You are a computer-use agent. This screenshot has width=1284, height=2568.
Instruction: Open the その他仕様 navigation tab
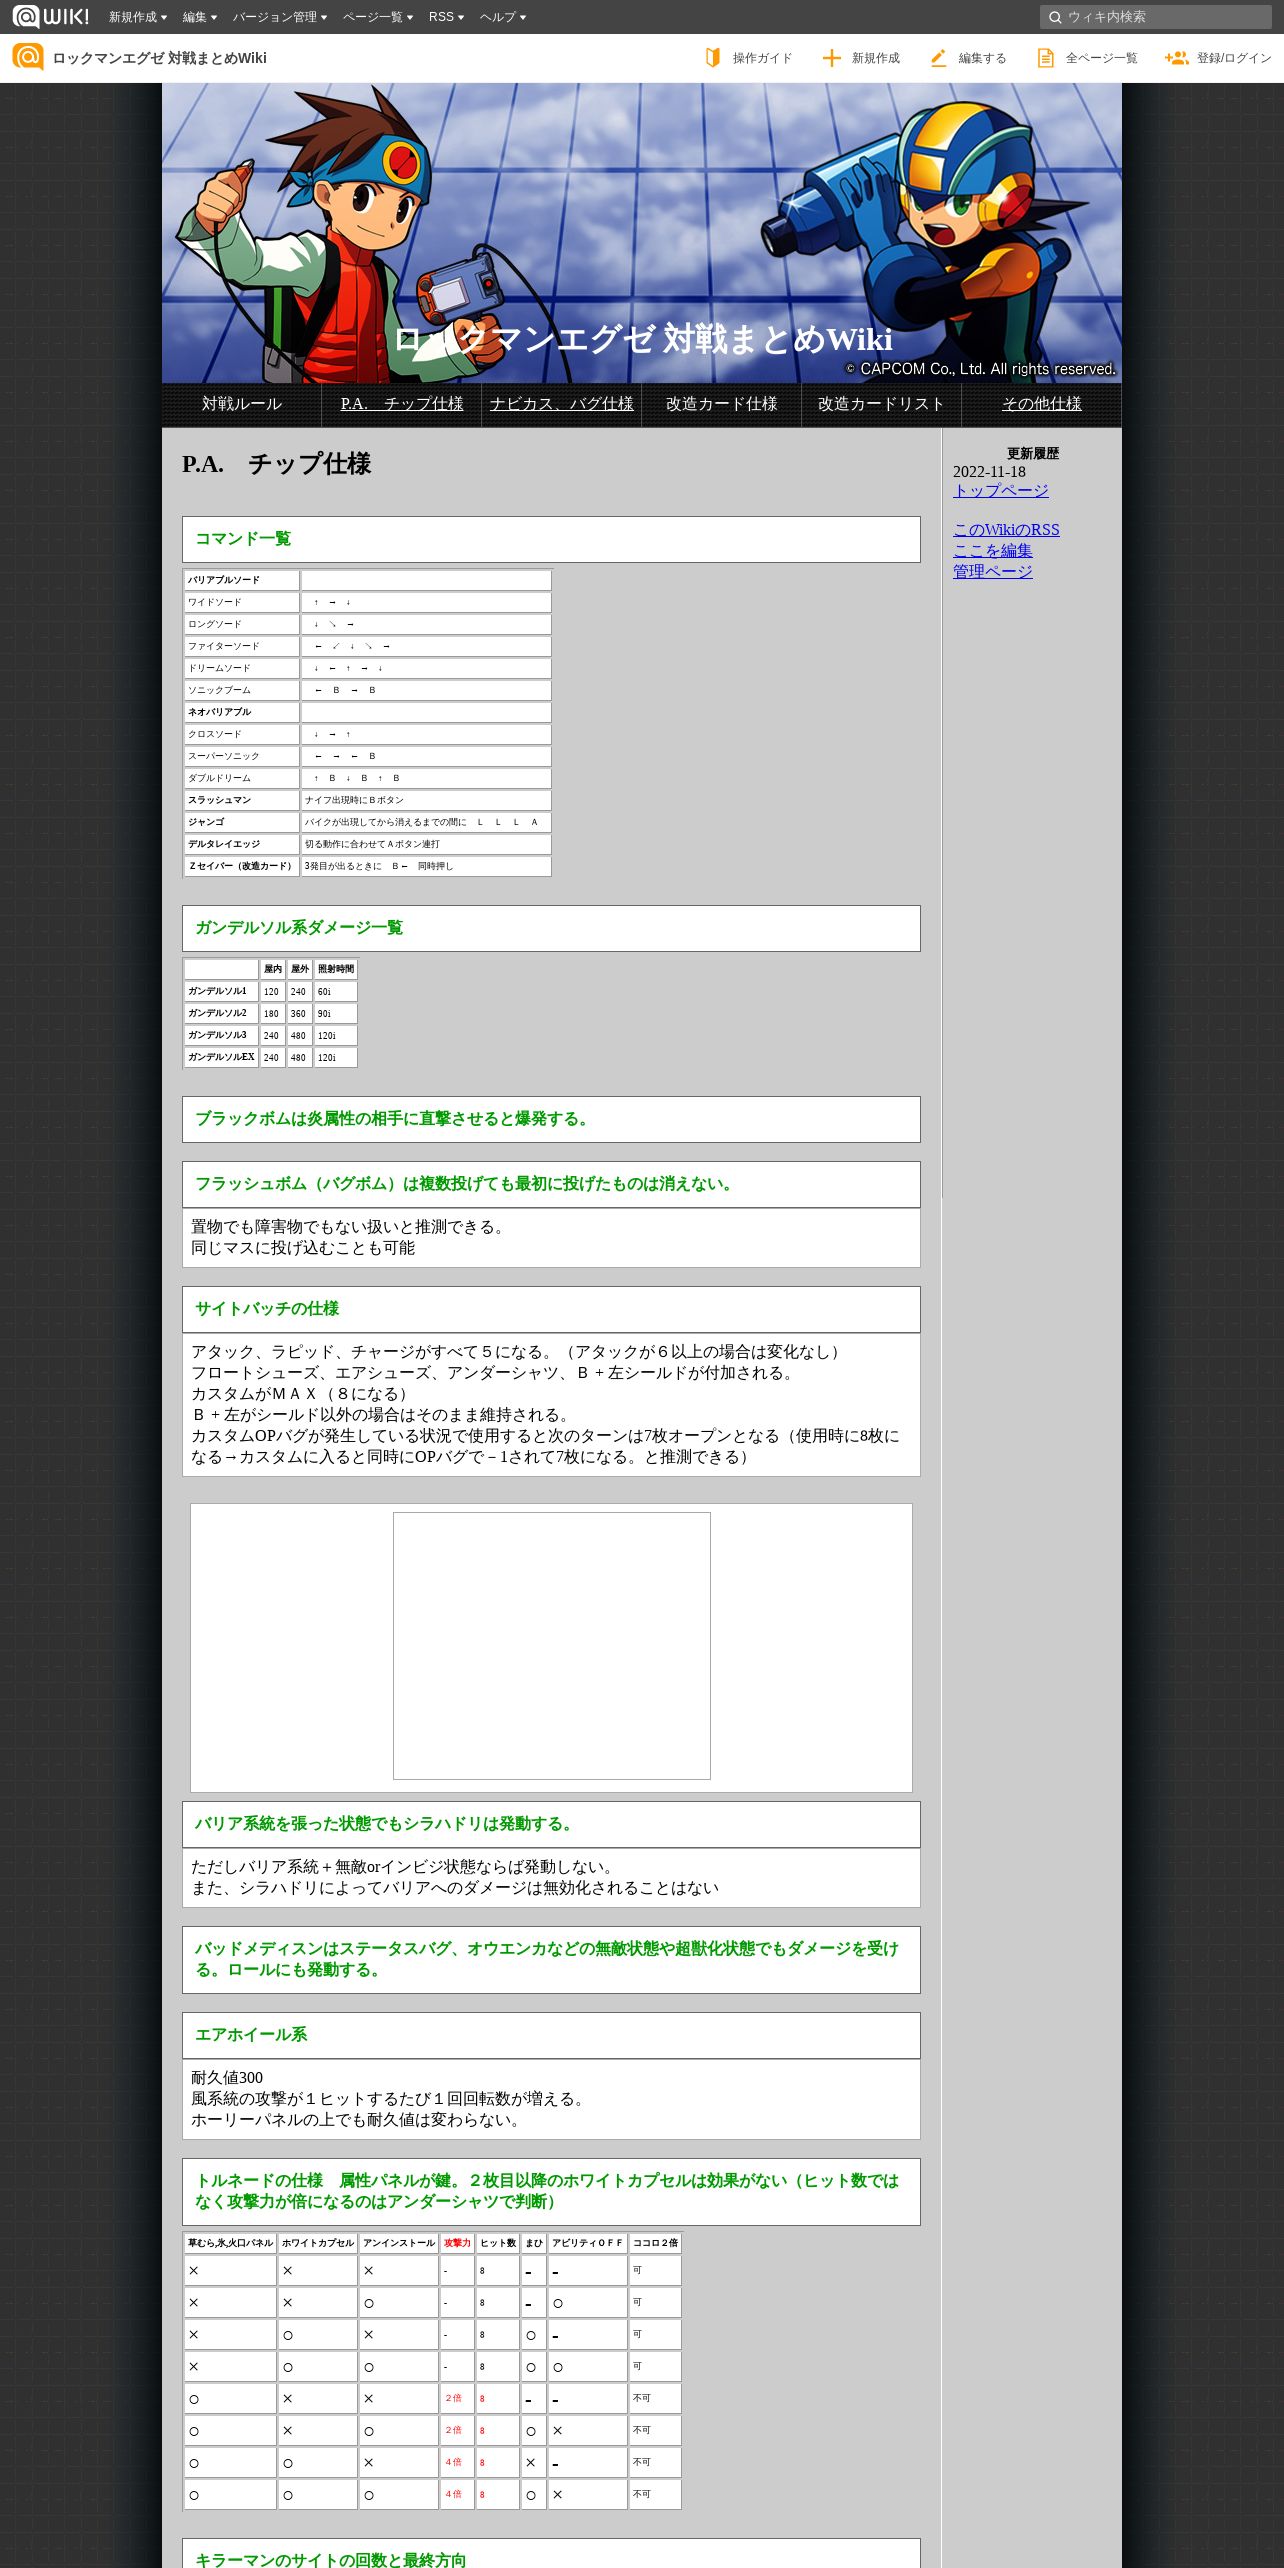(1042, 404)
